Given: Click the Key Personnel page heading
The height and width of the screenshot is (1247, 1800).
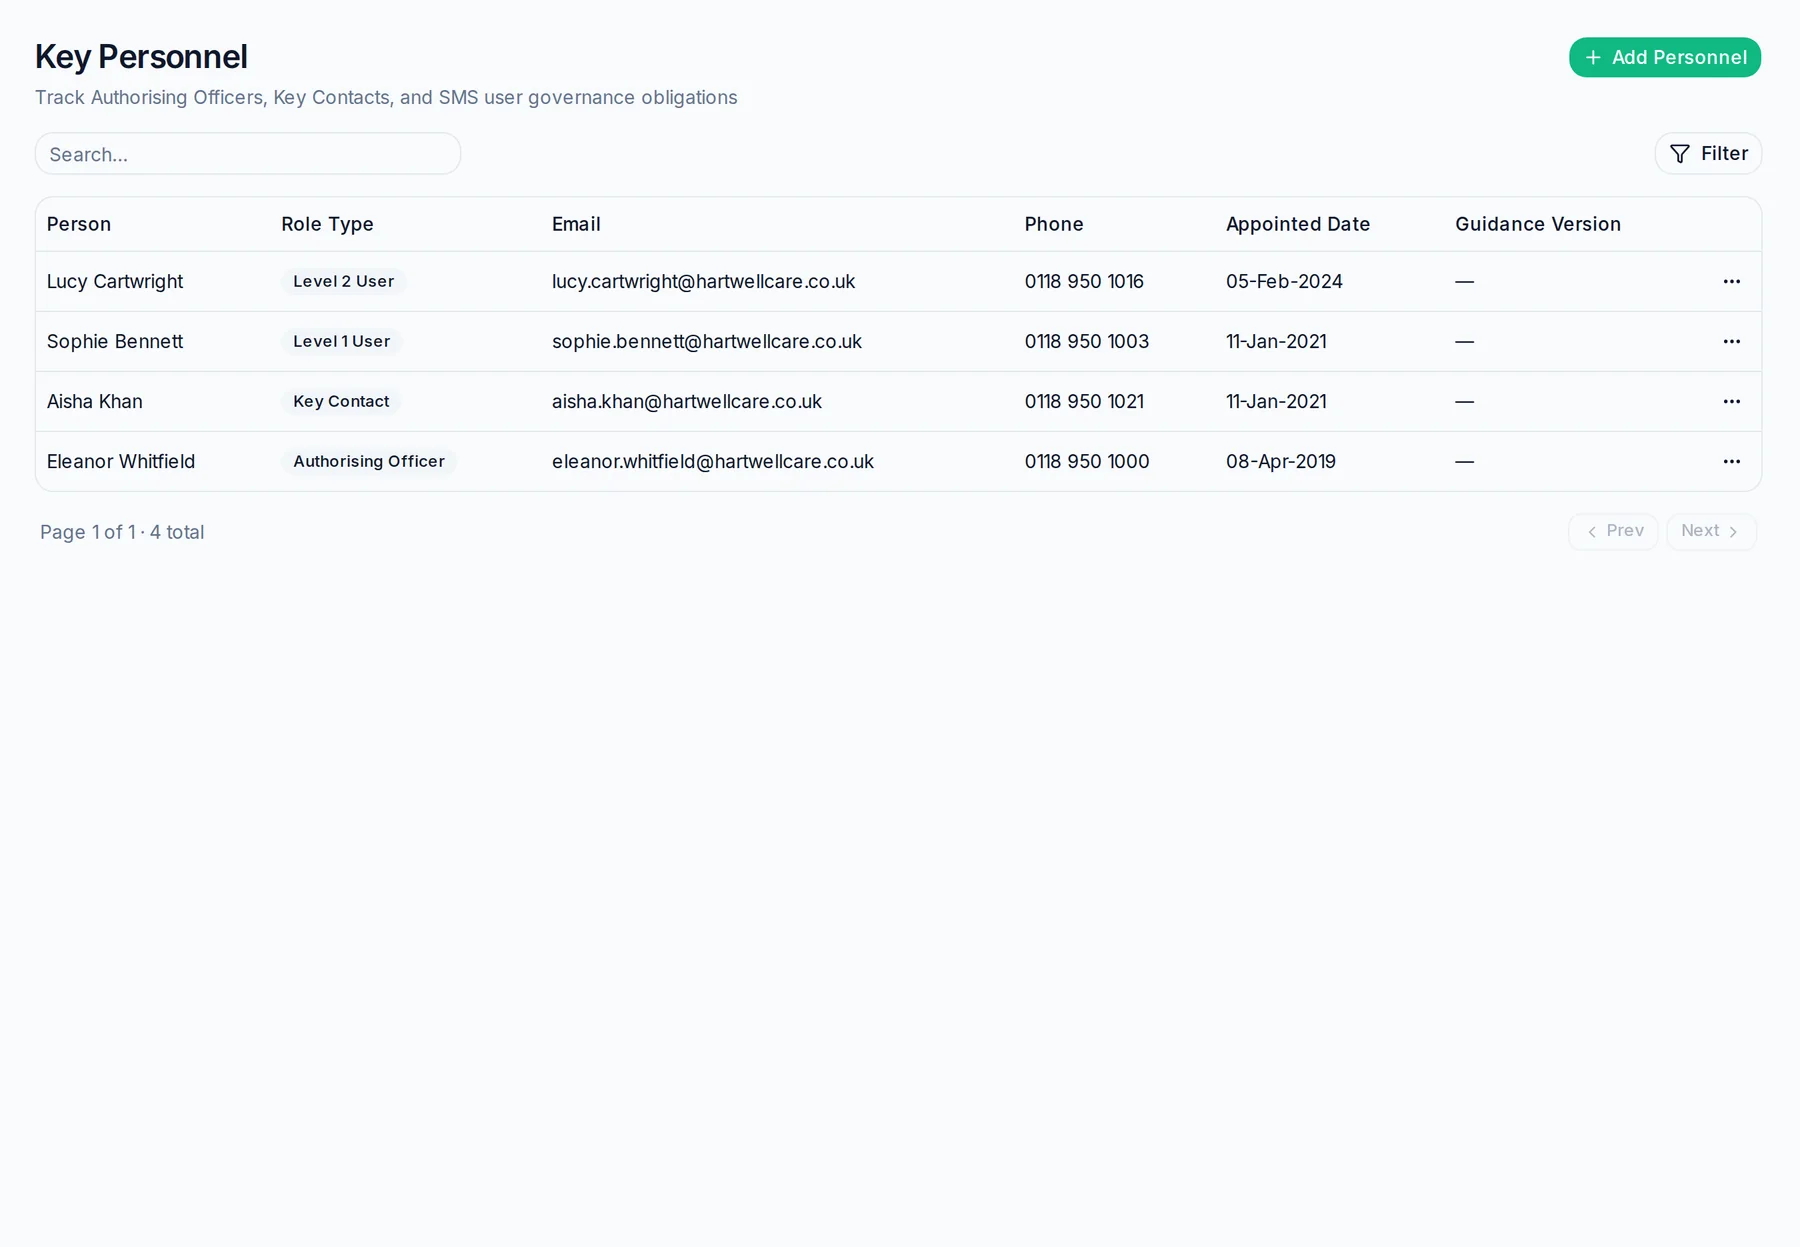Looking at the screenshot, I should coord(141,57).
